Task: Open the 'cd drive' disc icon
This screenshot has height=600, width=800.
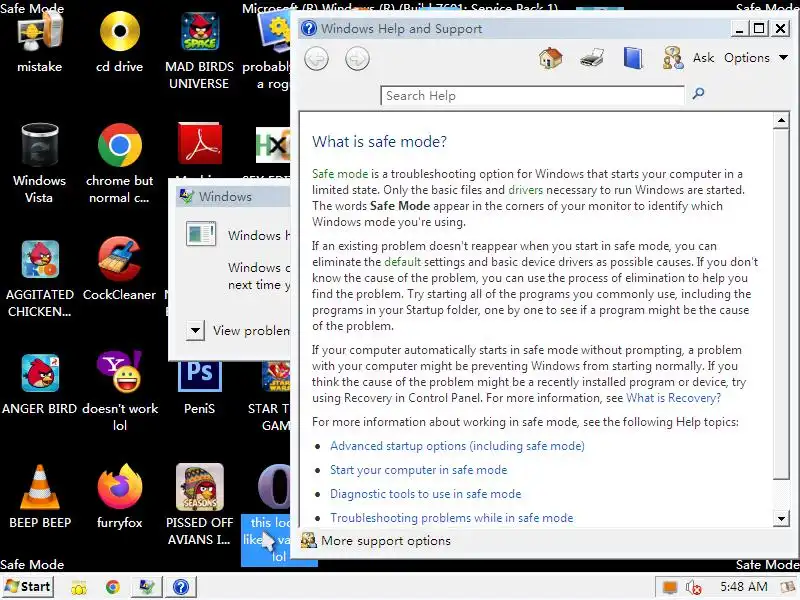Action: tap(119, 32)
